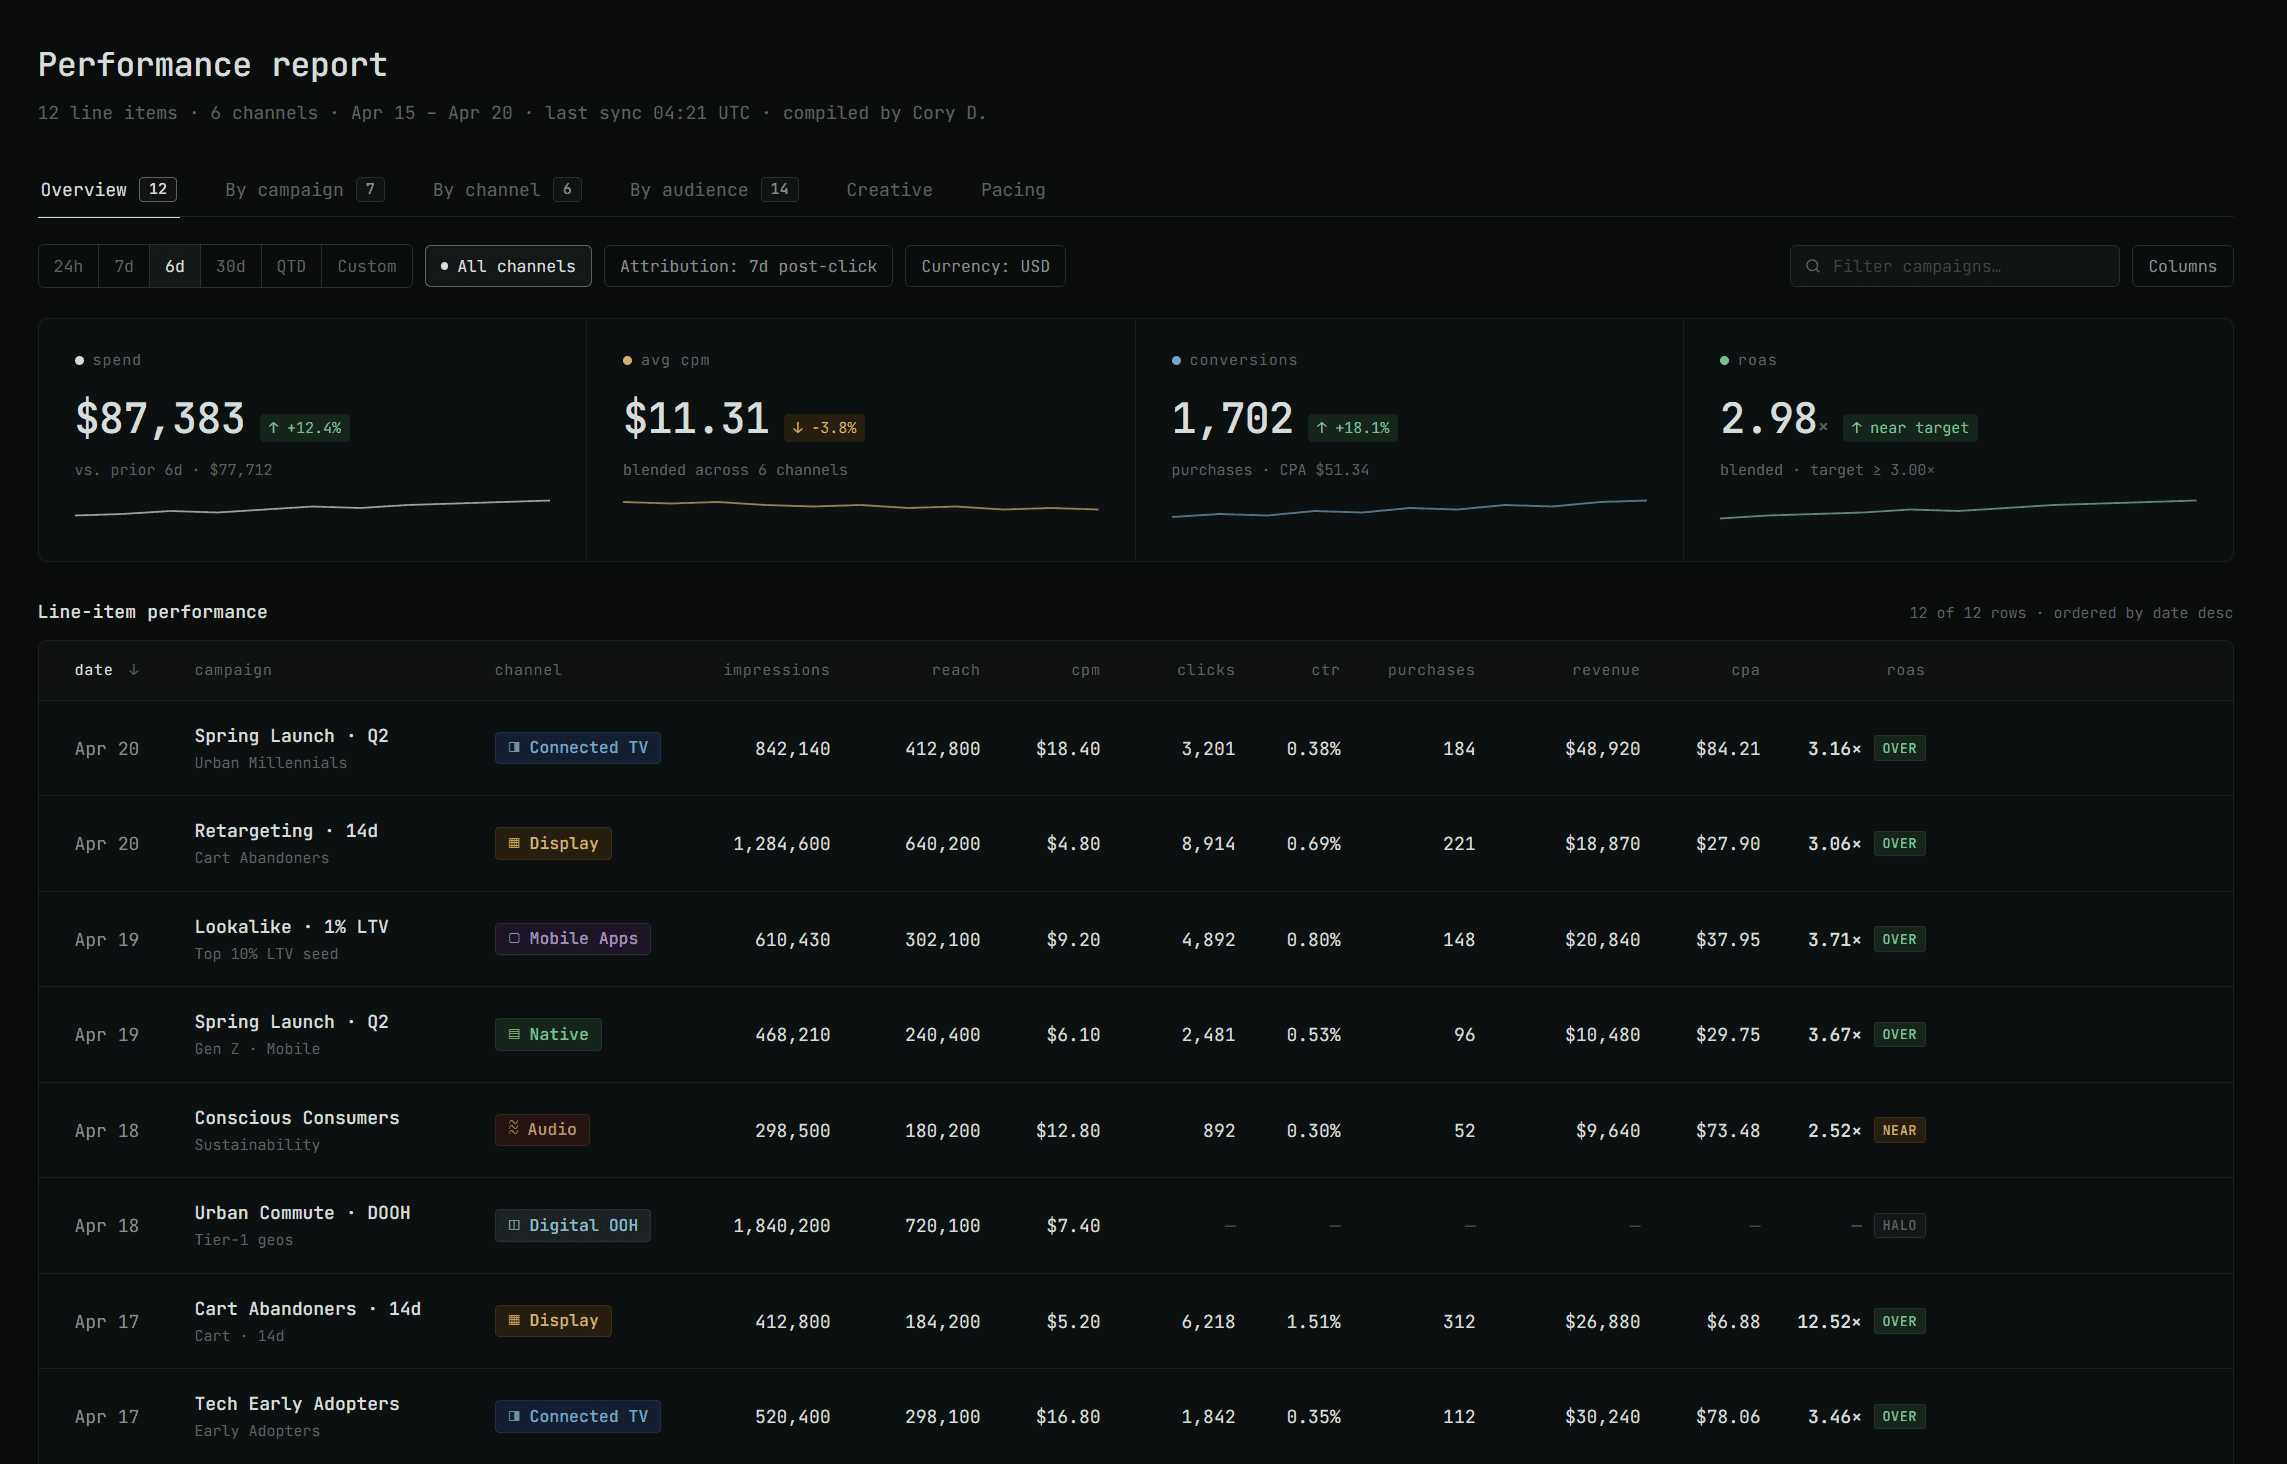Click the Digital OOH channel icon
The height and width of the screenshot is (1464, 2287).
(514, 1226)
